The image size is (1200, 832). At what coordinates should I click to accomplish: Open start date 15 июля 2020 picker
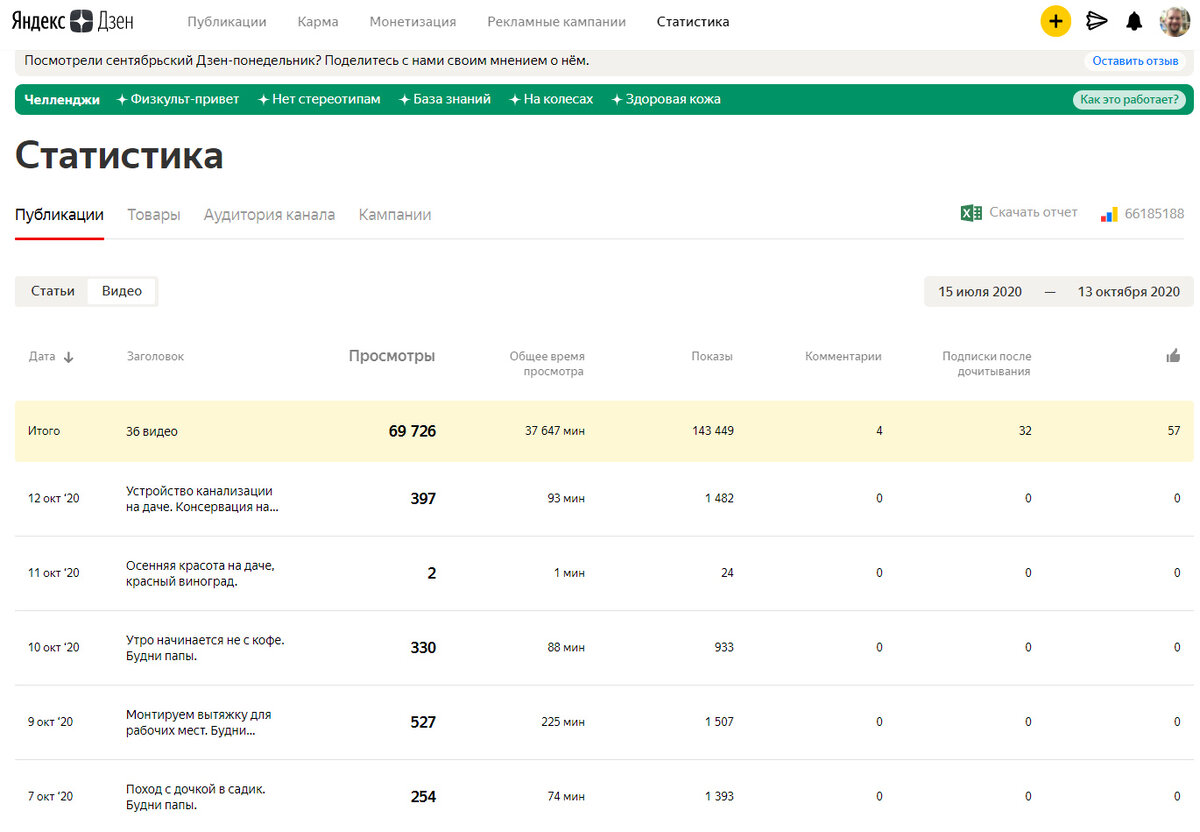[980, 292]
